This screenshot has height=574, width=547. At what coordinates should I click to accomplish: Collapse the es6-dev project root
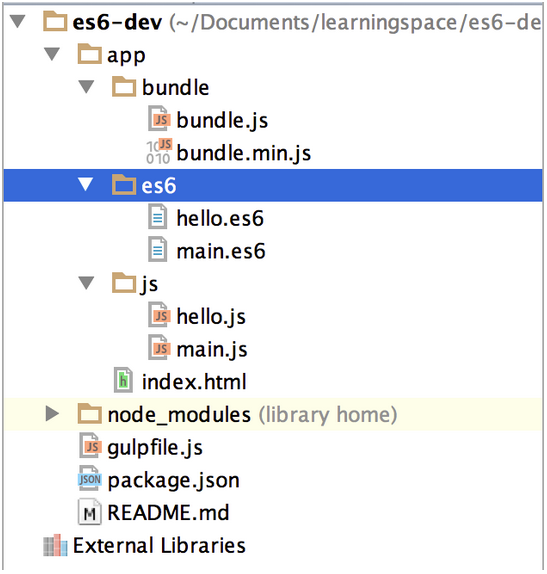[x=18, y=21]
